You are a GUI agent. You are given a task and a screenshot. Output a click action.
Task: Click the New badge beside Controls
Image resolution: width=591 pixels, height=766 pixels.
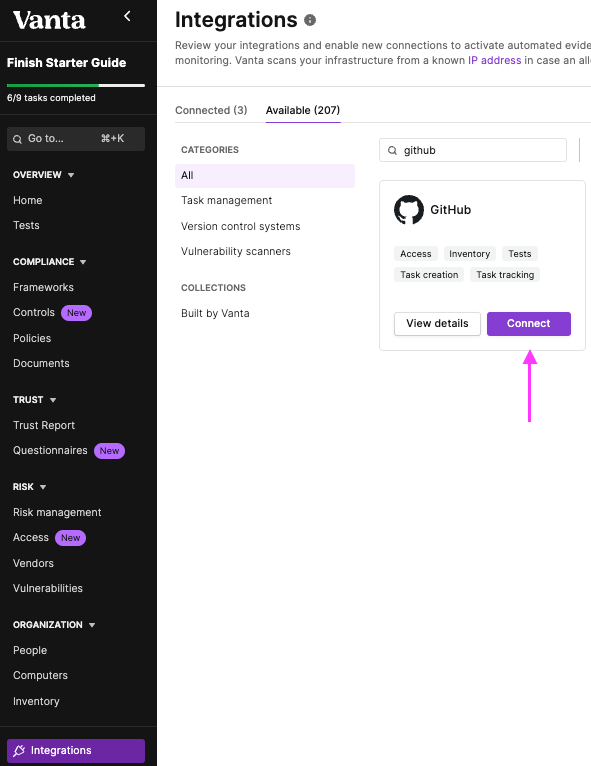(76, 313)
